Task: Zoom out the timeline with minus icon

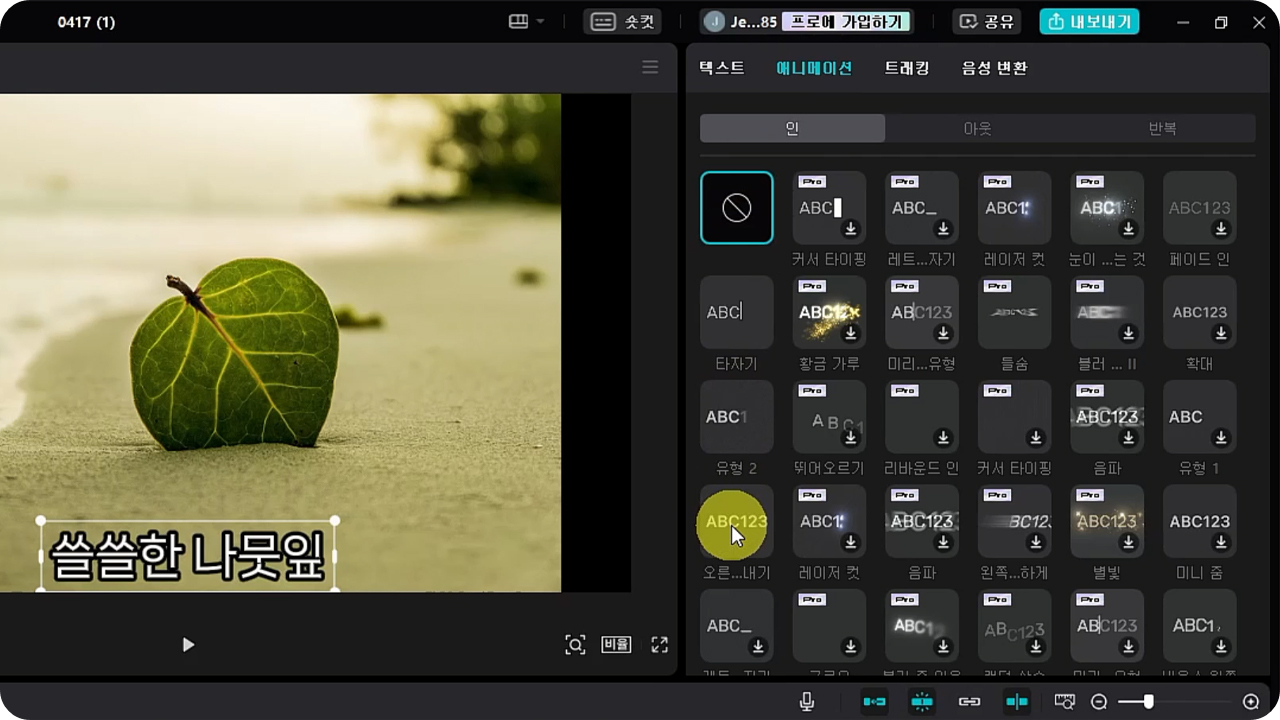Action: click(1099, 702)
